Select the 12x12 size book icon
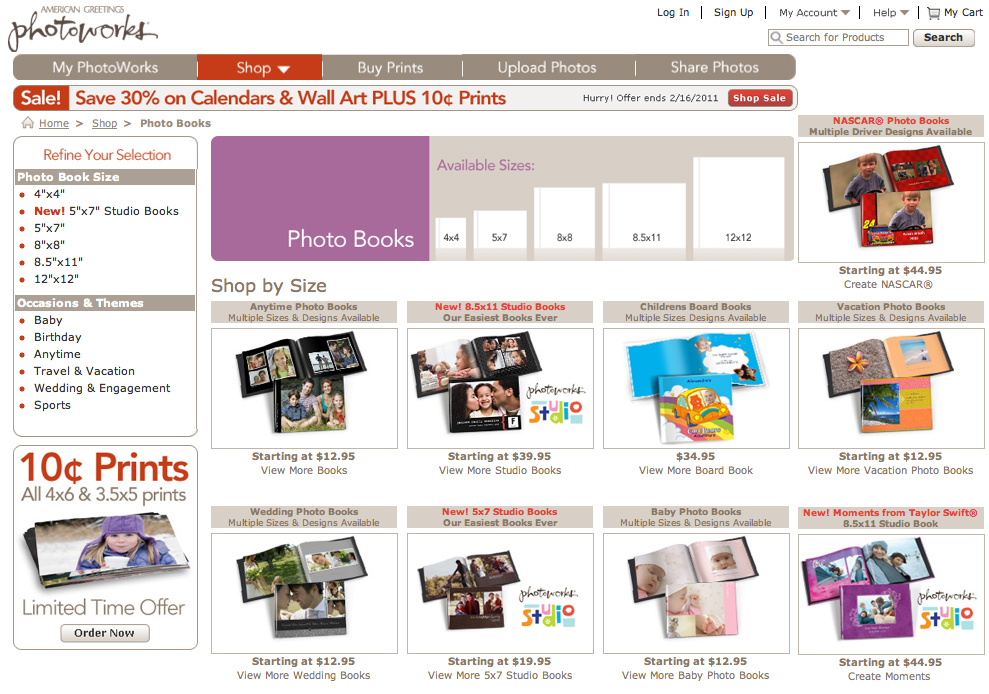This screenshot has width=989, height=694. pos(739,209)
